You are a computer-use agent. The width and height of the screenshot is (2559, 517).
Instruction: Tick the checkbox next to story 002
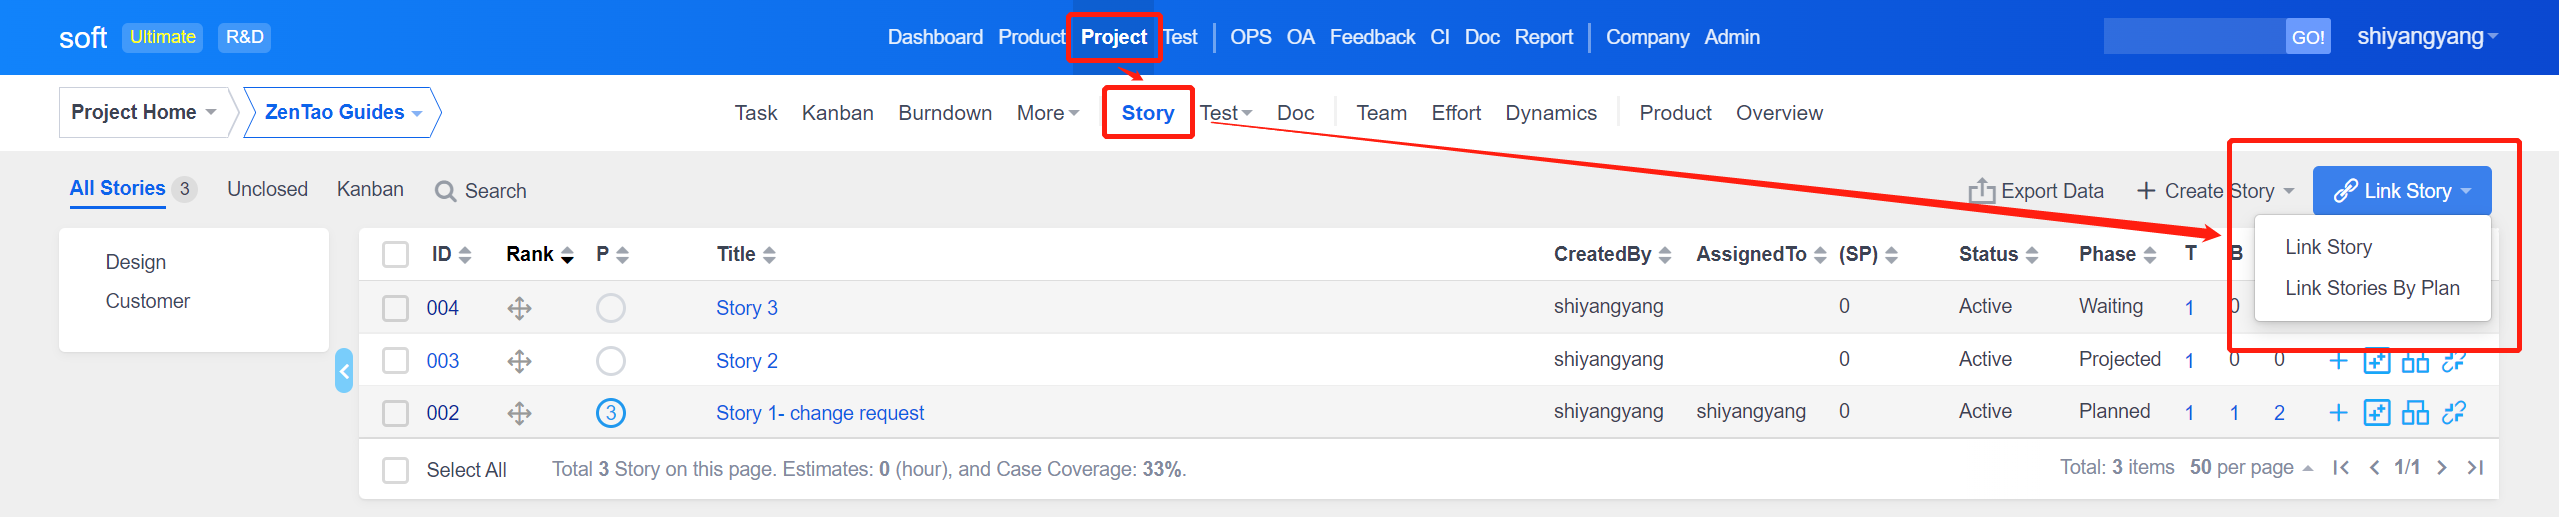point(396,413)
